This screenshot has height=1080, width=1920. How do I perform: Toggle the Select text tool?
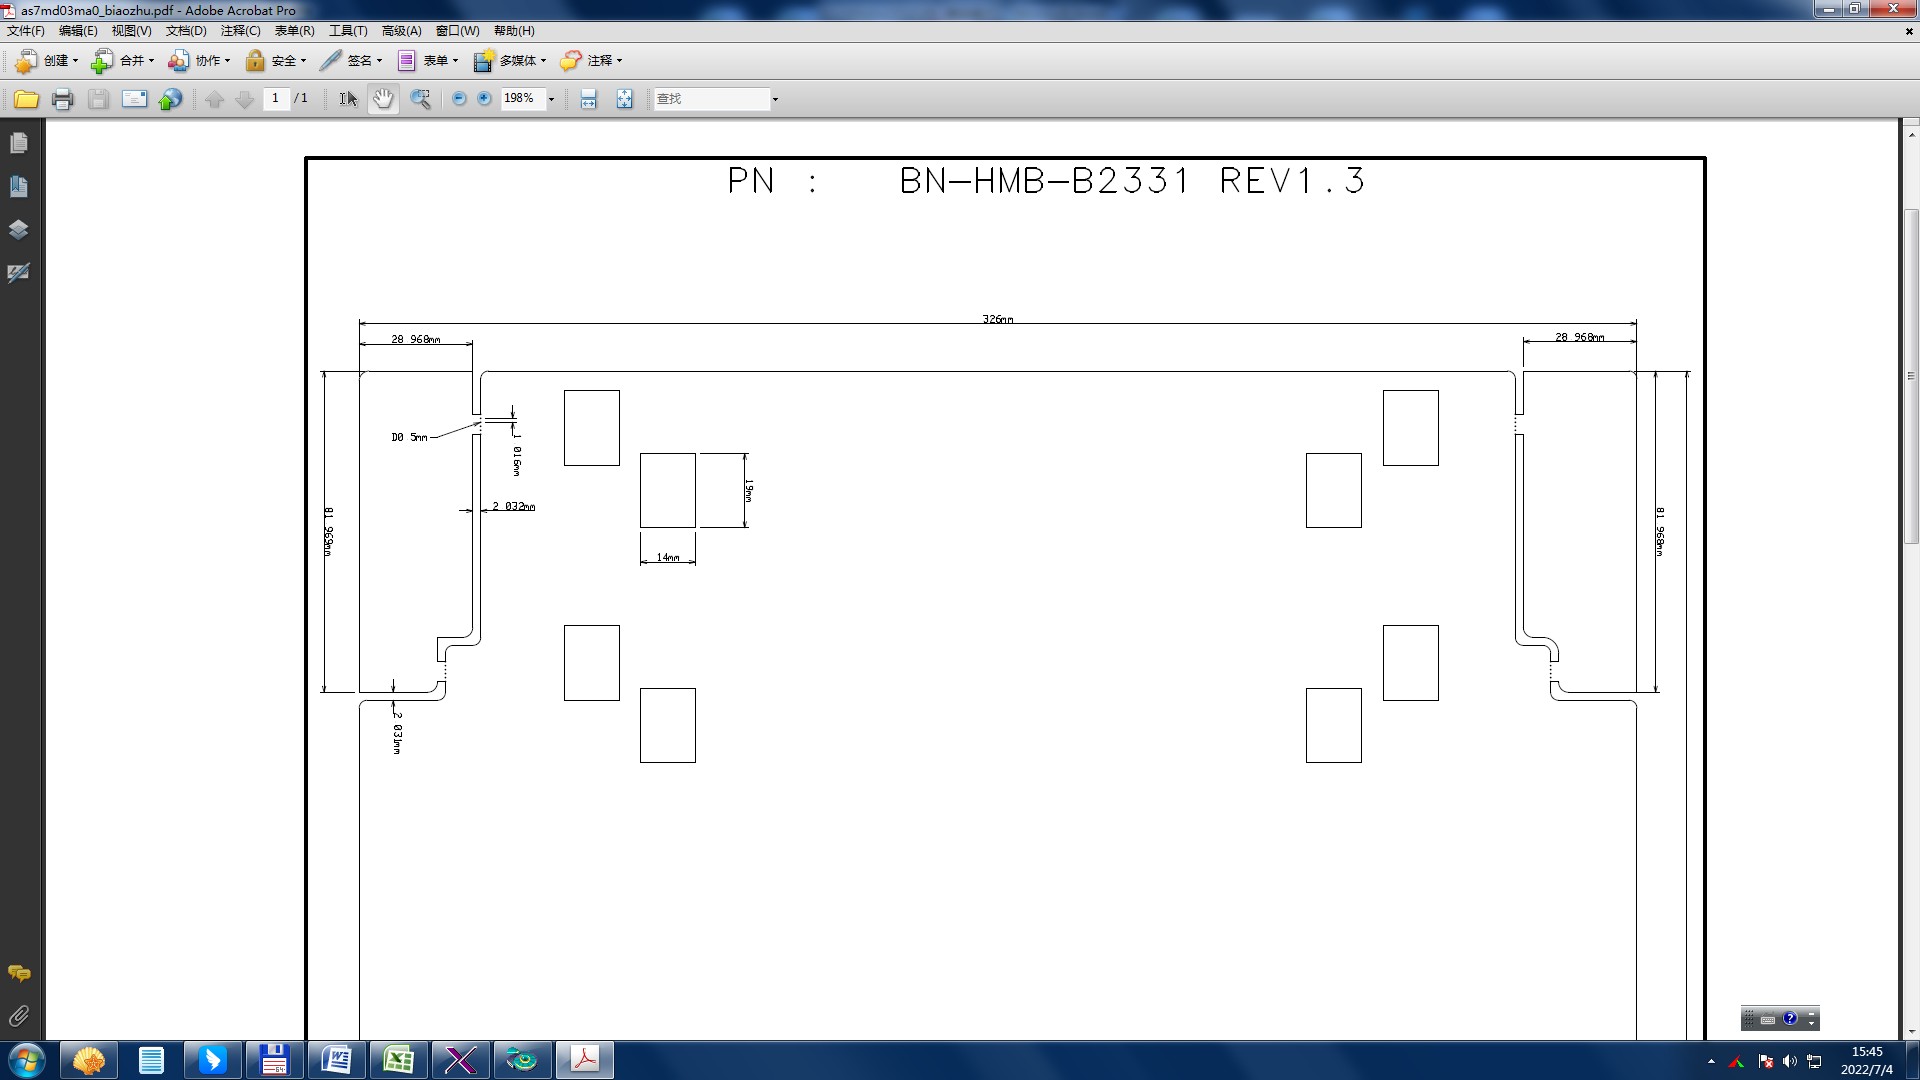pyautogui.click(x=348, y=99)
